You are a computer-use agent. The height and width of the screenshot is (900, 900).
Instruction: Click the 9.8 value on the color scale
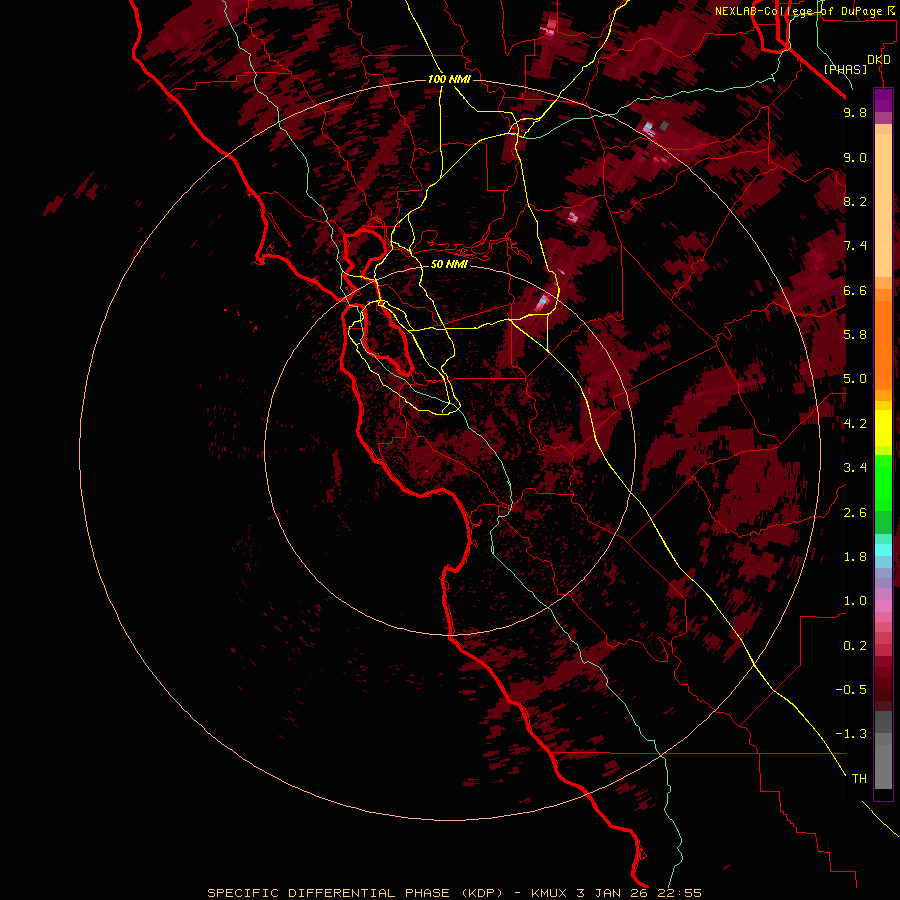[855, 112]
